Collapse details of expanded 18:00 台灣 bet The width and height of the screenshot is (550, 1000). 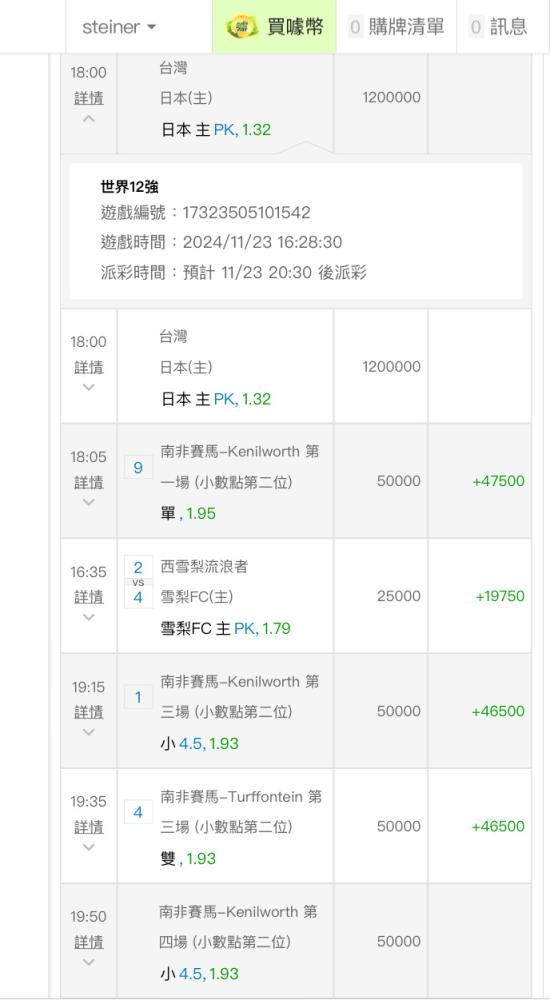[x=89, y=119]
